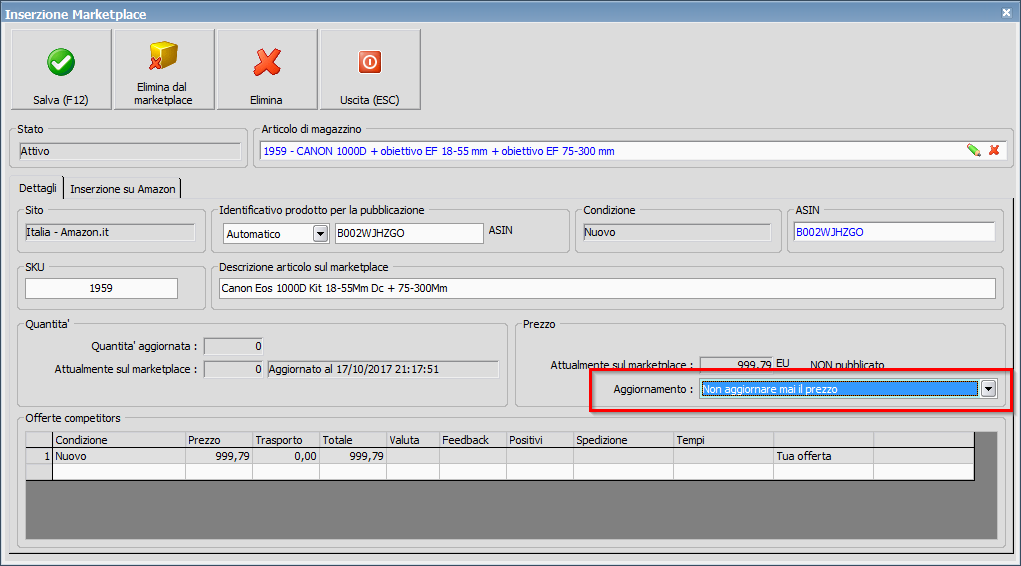Click the Tua offerta cell
The height and width of the screenshot is (566, 1021).
point(823,456)
